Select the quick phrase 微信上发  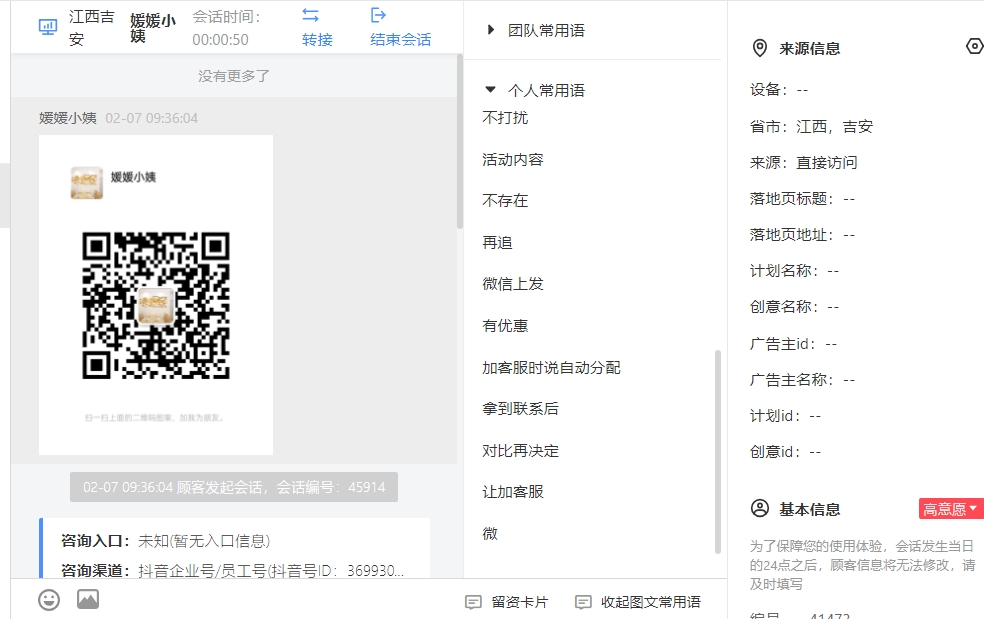coord(513,284)
